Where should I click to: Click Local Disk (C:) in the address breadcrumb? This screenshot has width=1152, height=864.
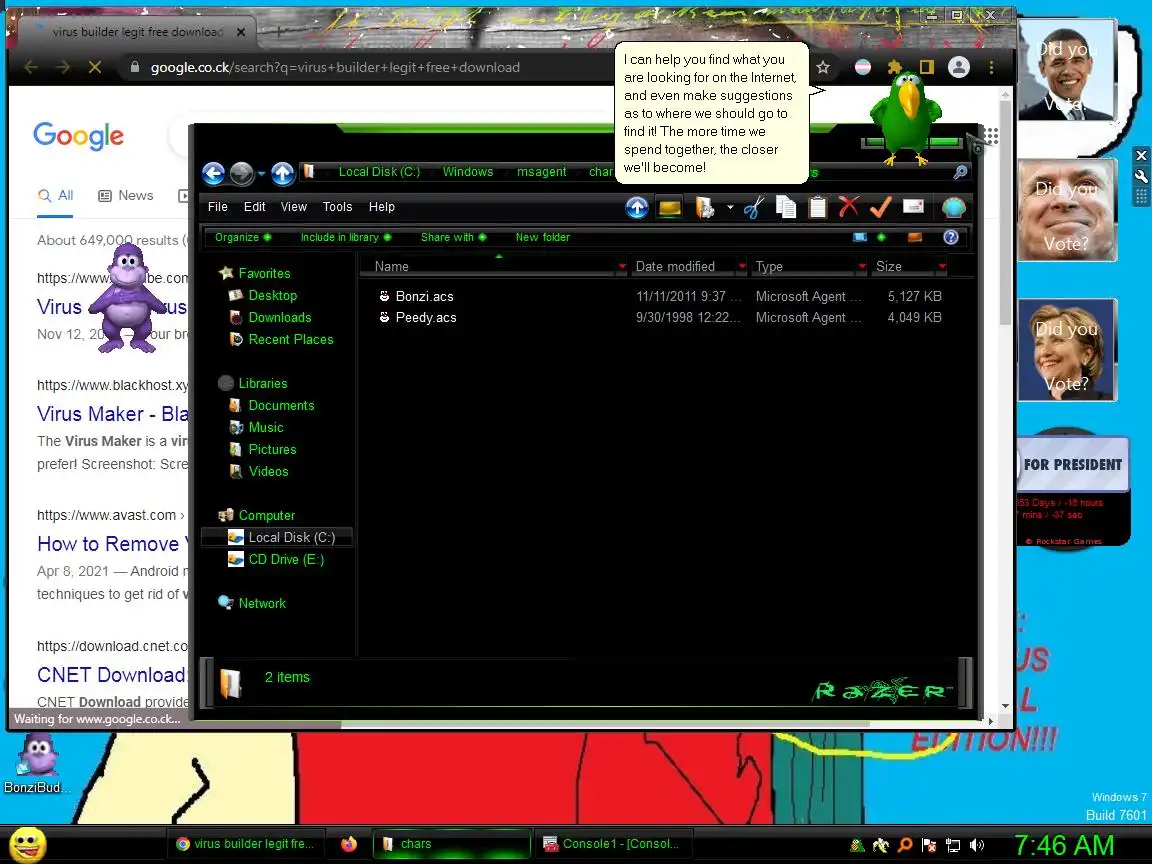tap(379, 172)
